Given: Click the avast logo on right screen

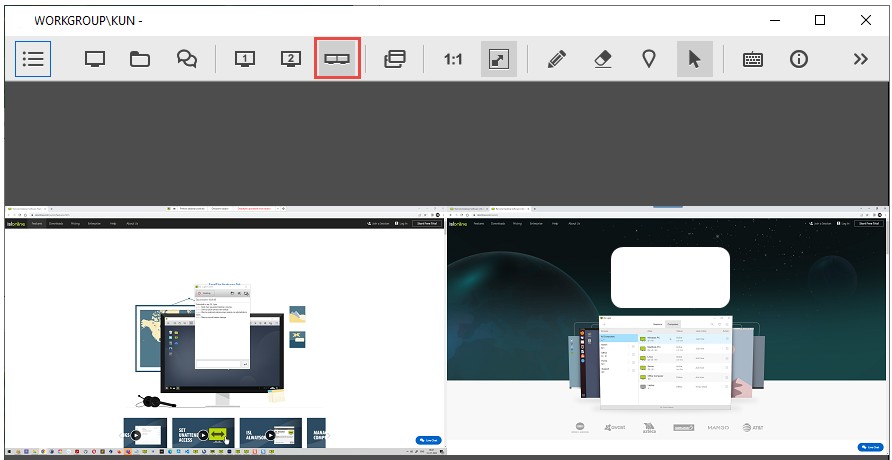Looking at the screenshot, I should [615, 427].
